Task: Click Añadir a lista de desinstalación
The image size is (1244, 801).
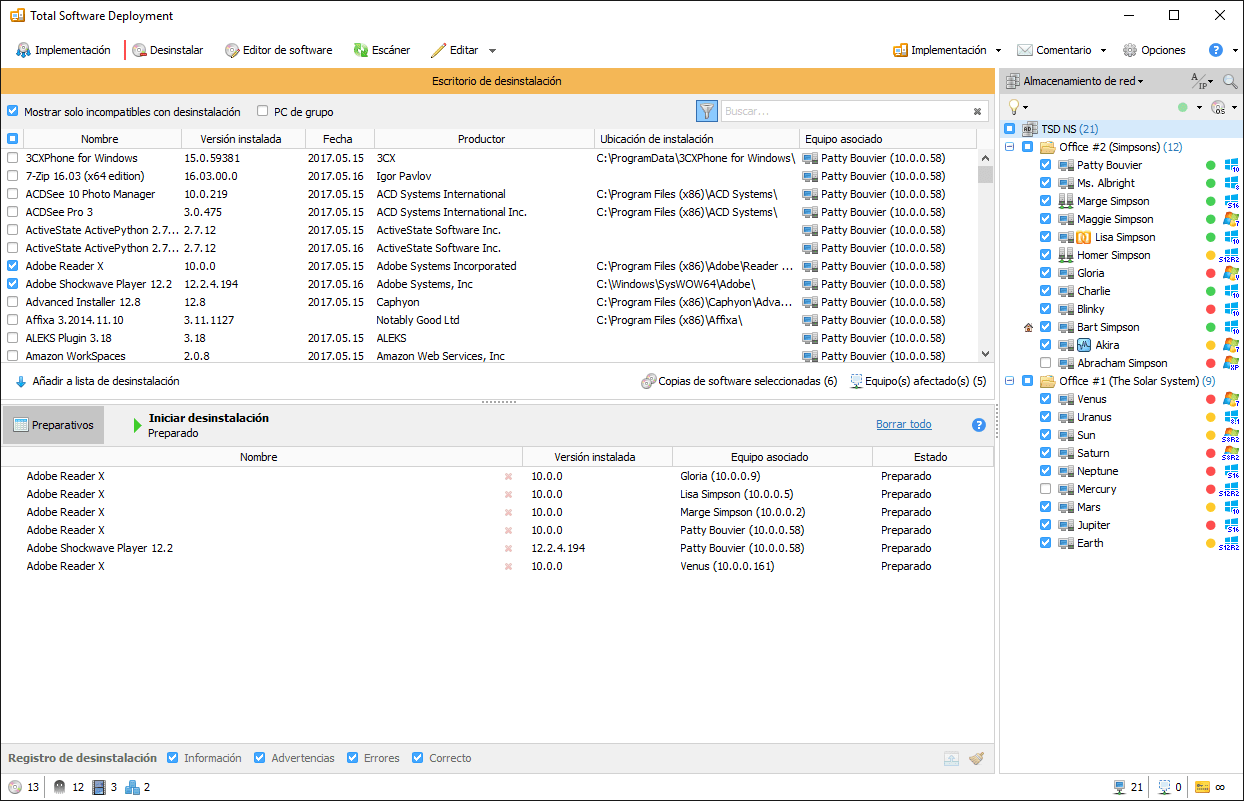Action: coord(97,381)
